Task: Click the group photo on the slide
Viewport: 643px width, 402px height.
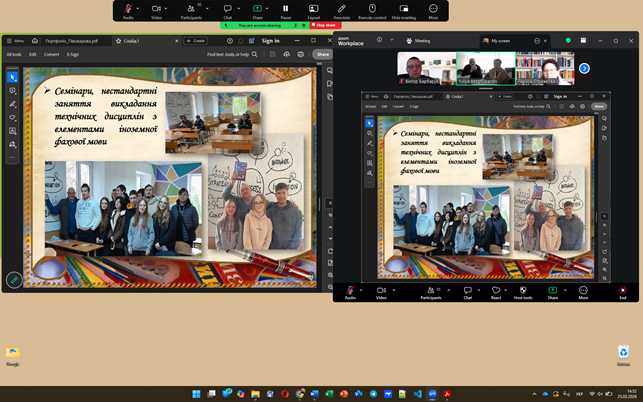Action: pos(123,209)
